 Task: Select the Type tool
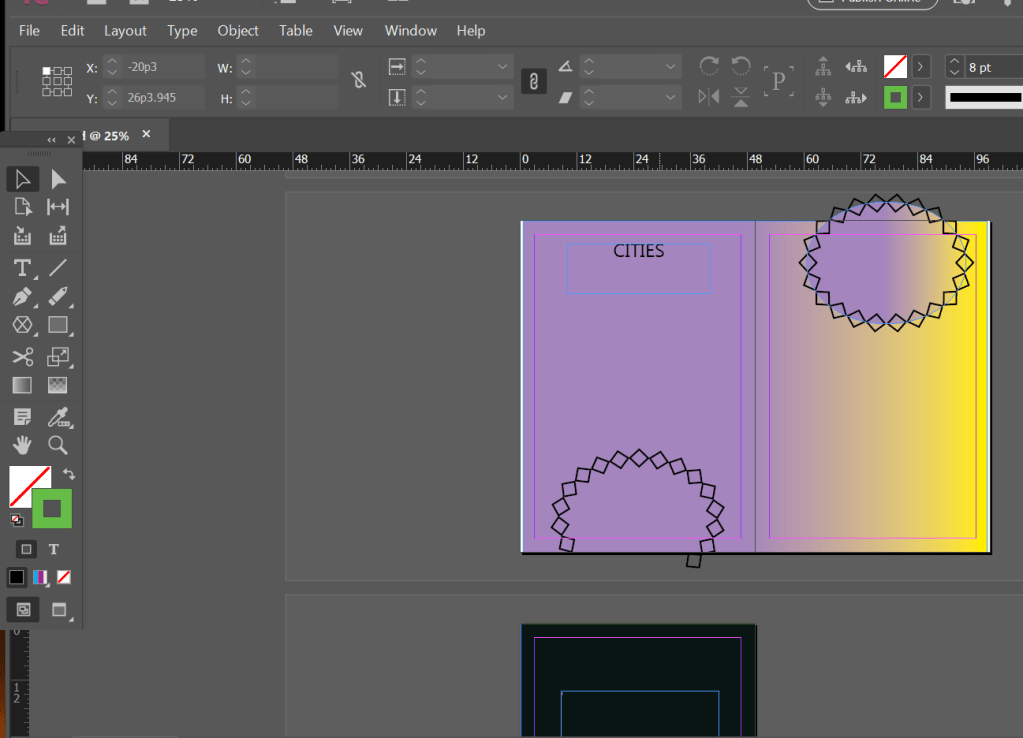click(22, 267)
